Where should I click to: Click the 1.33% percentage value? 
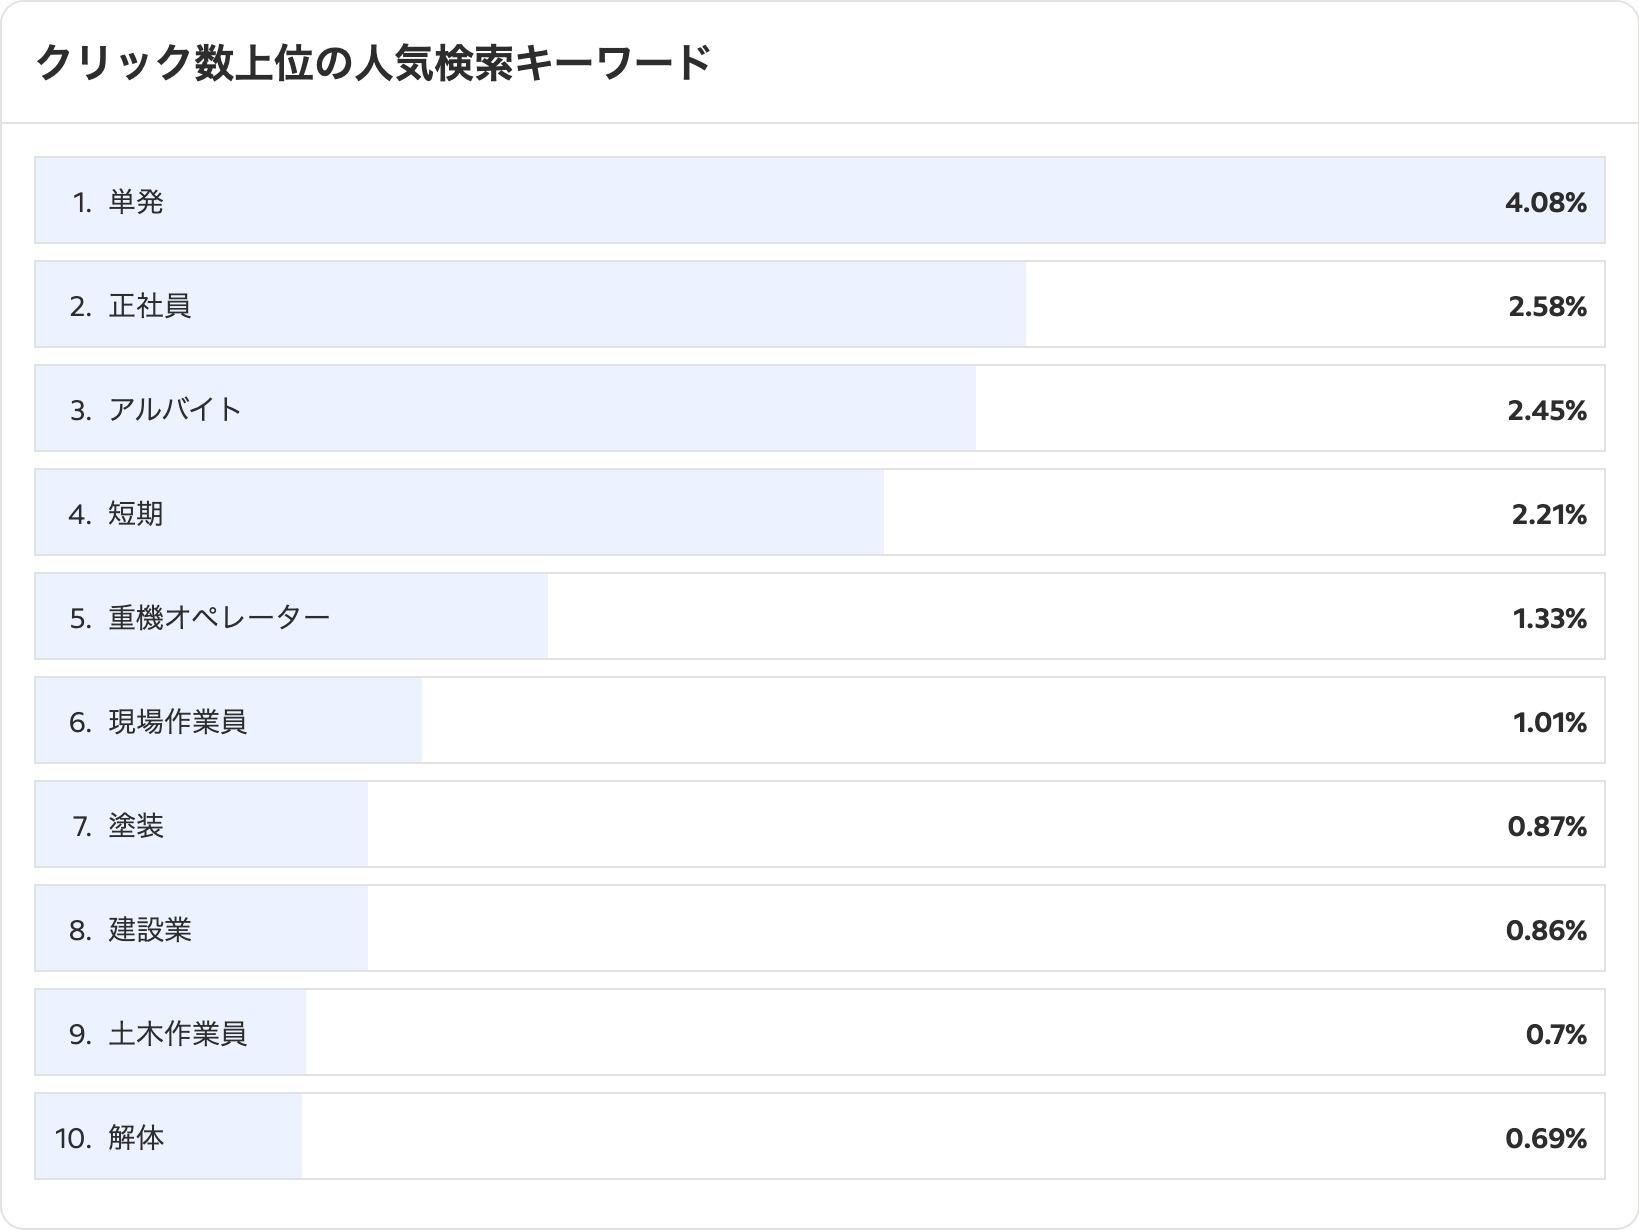(x=1549, y=619)
